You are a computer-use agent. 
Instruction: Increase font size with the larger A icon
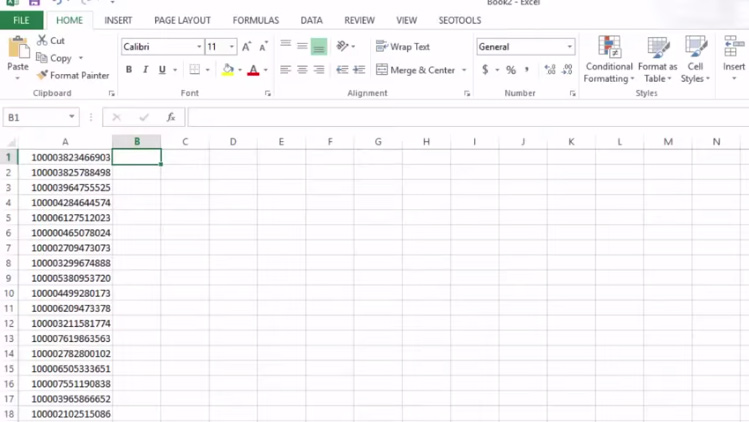pos(246,46)
